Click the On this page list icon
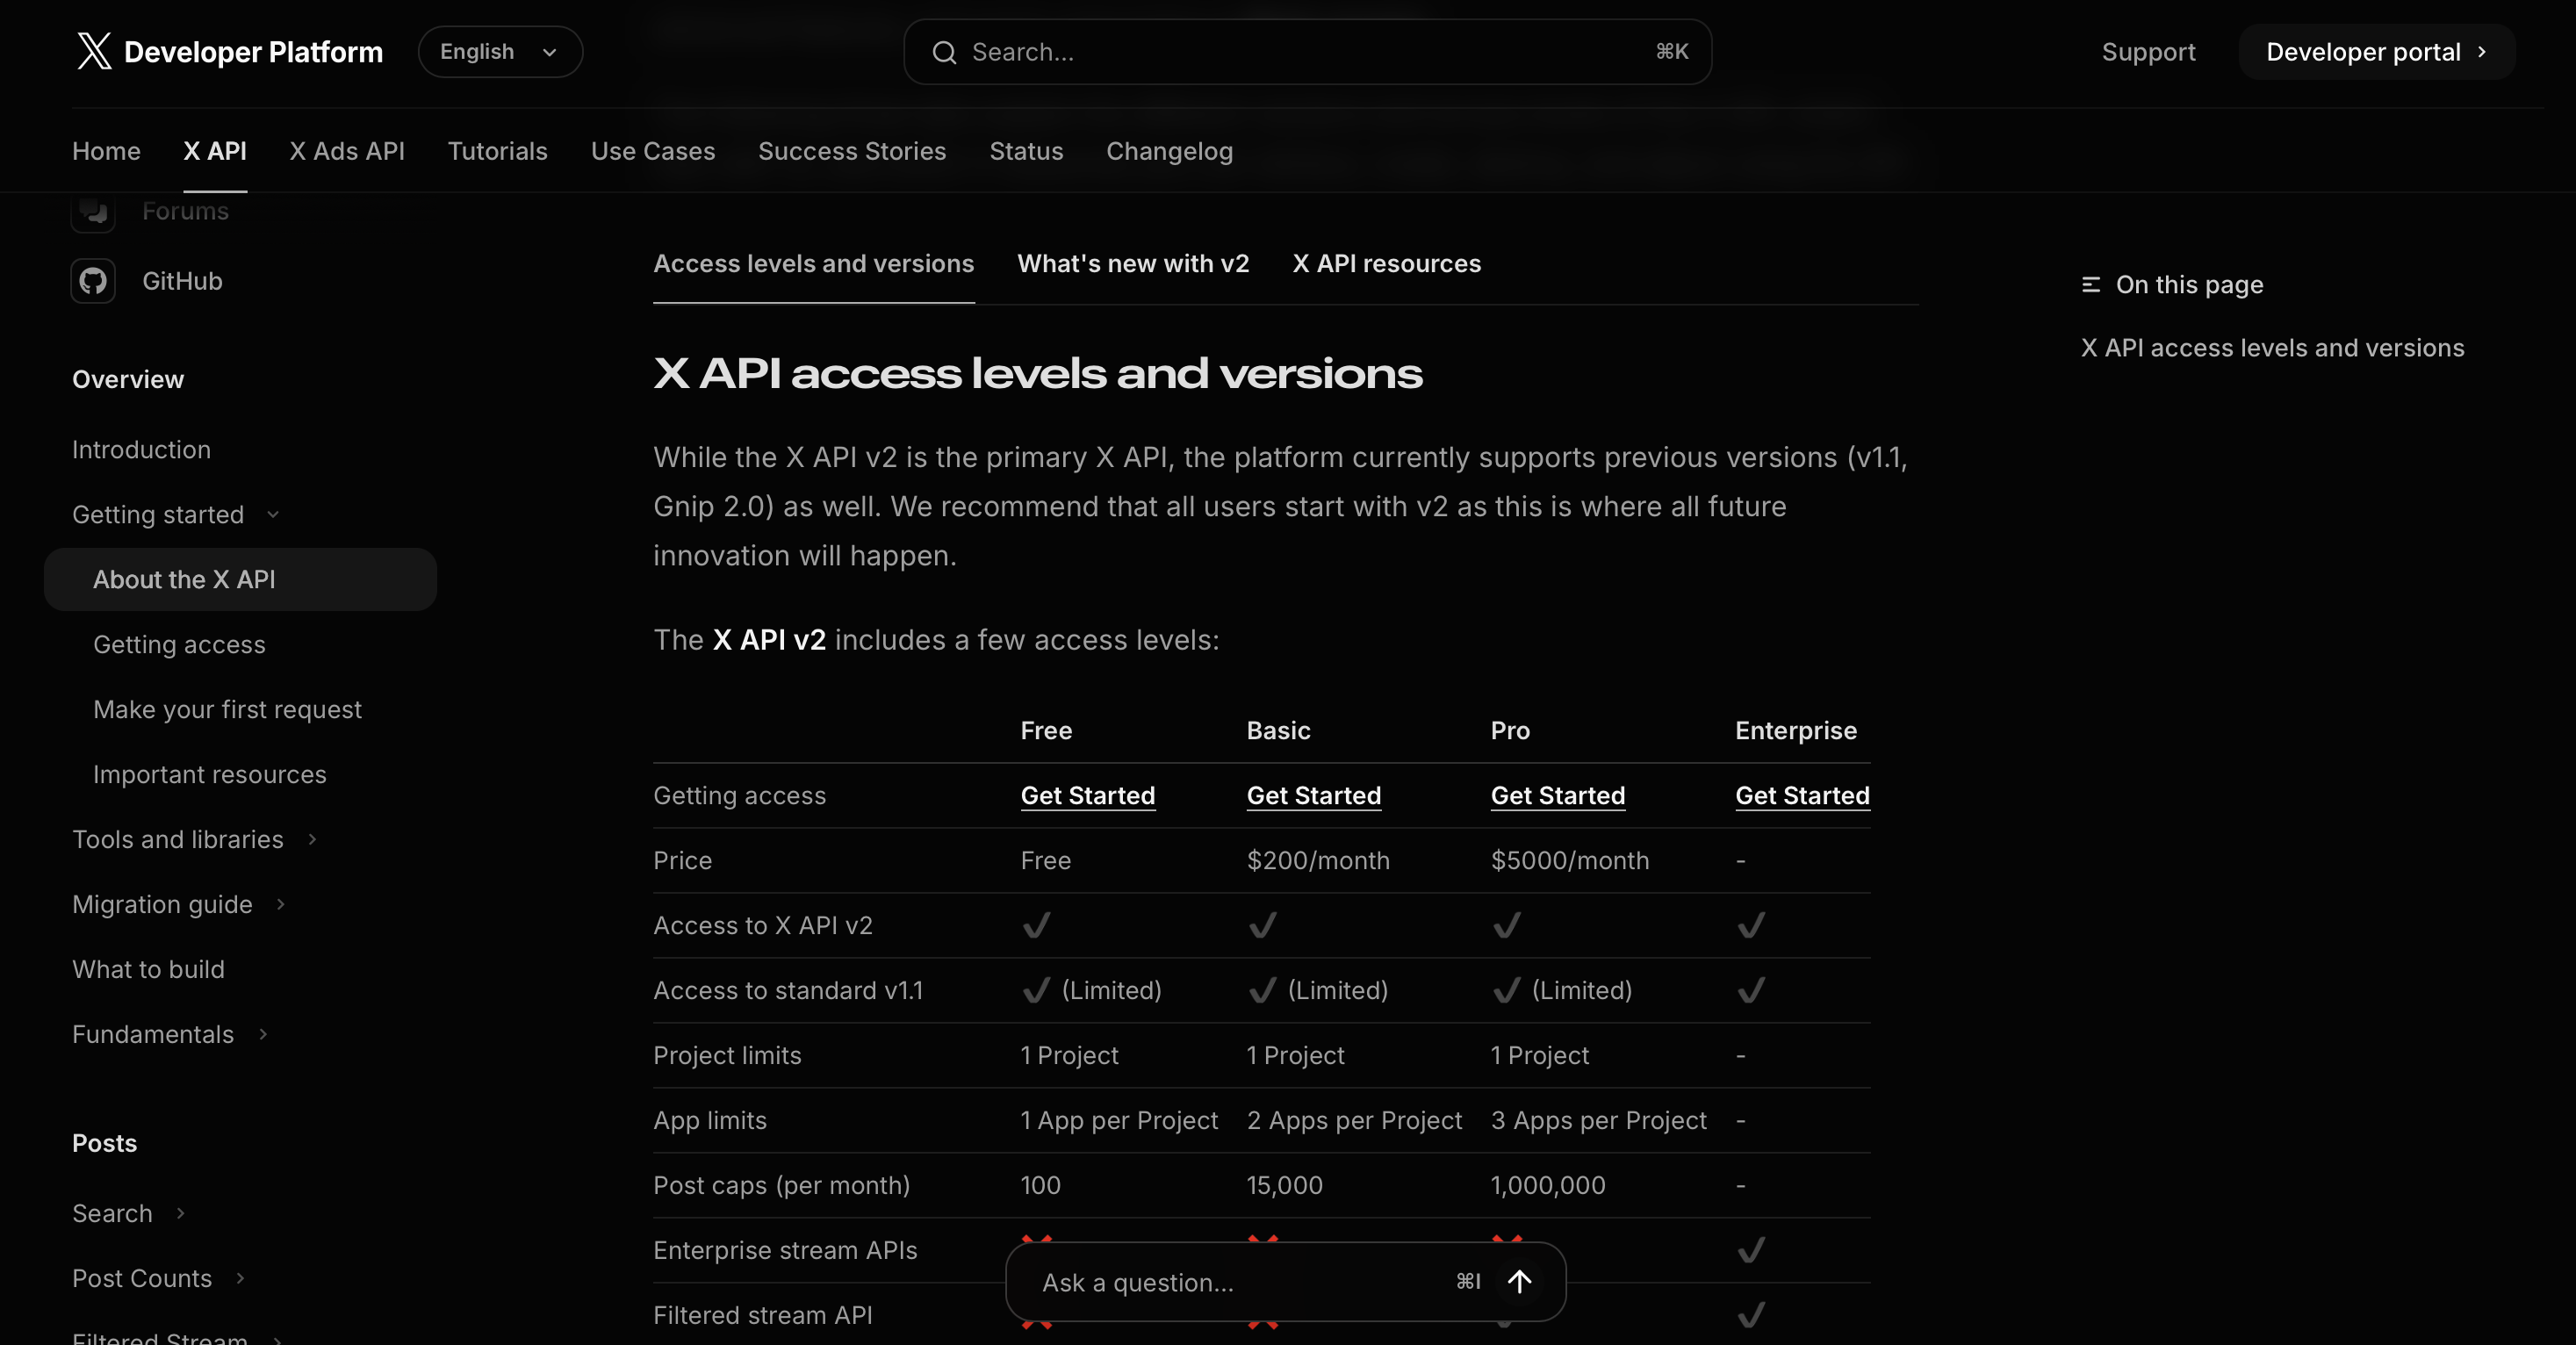Image resolution: width=2576 pixels, height=1345 pixels. coord(2090,285)
